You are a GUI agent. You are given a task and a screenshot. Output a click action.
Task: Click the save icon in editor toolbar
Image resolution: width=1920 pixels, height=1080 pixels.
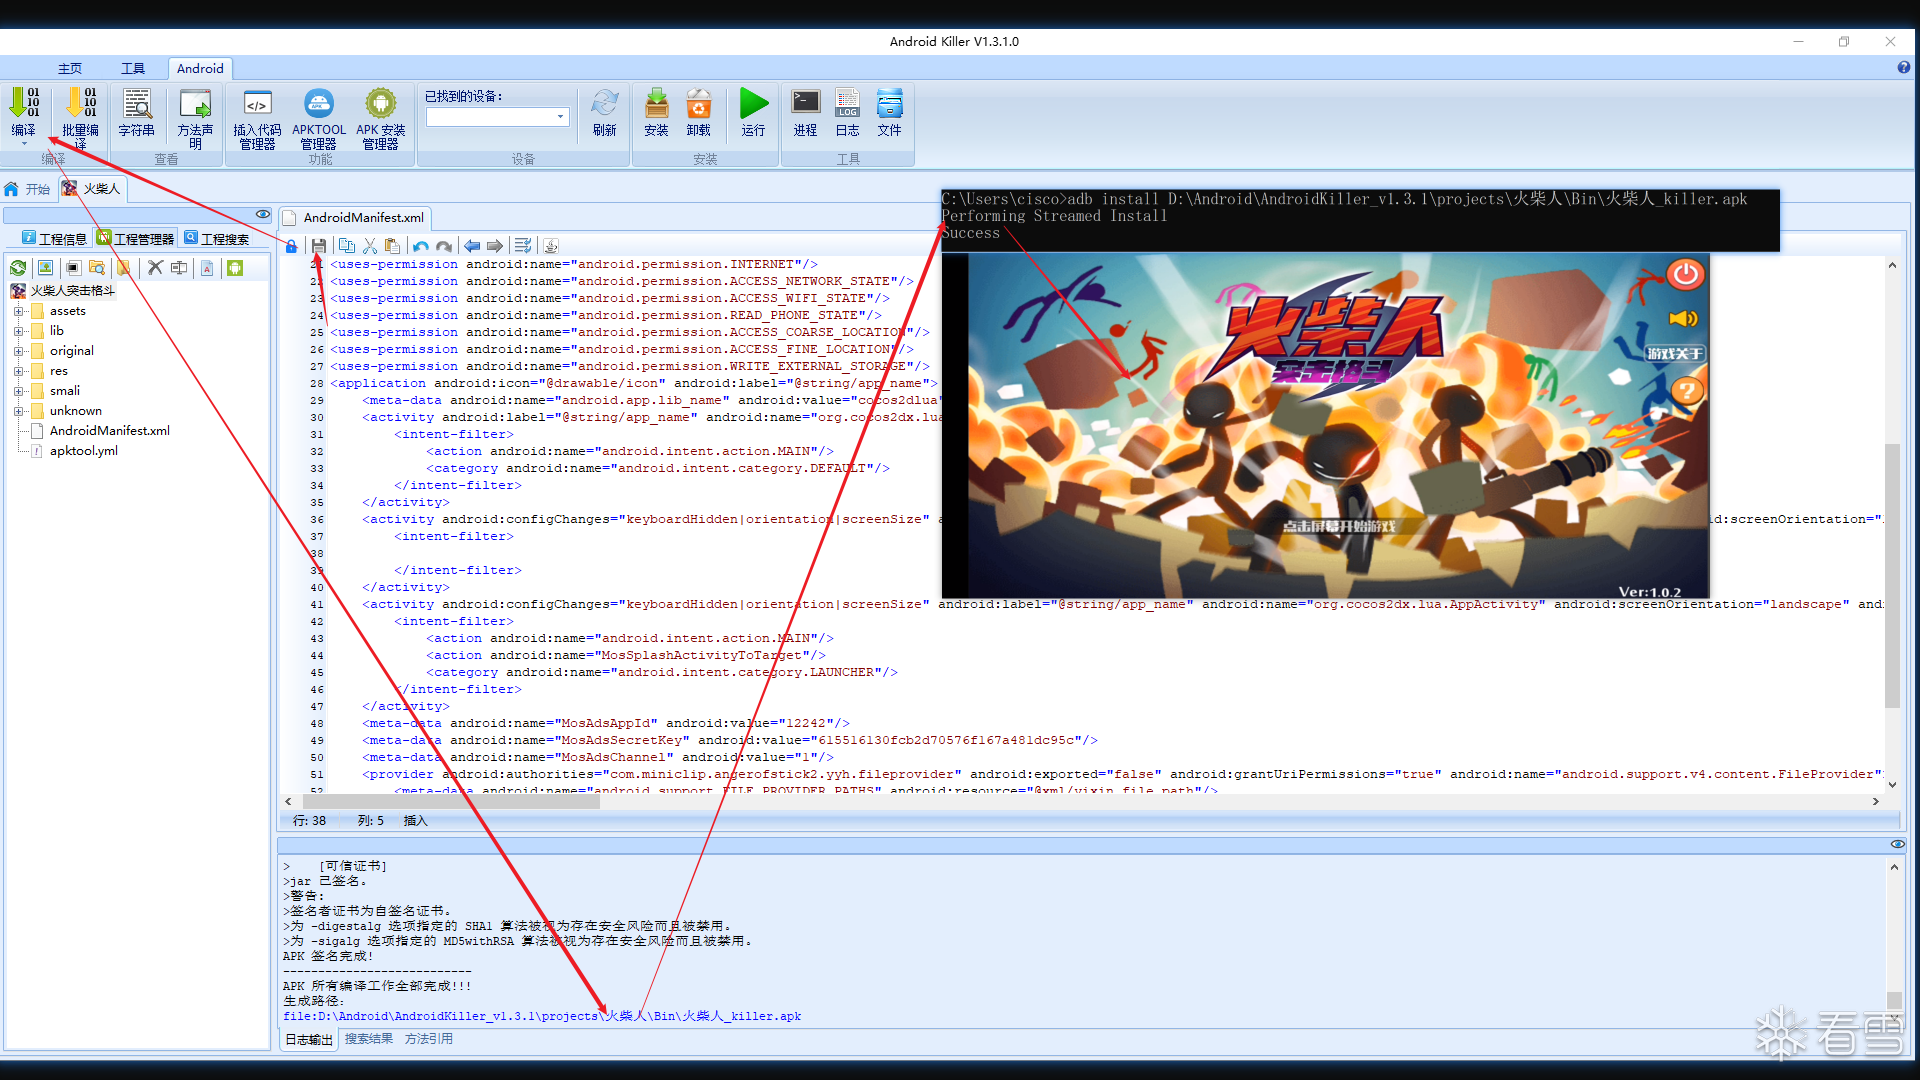point(319,245)
